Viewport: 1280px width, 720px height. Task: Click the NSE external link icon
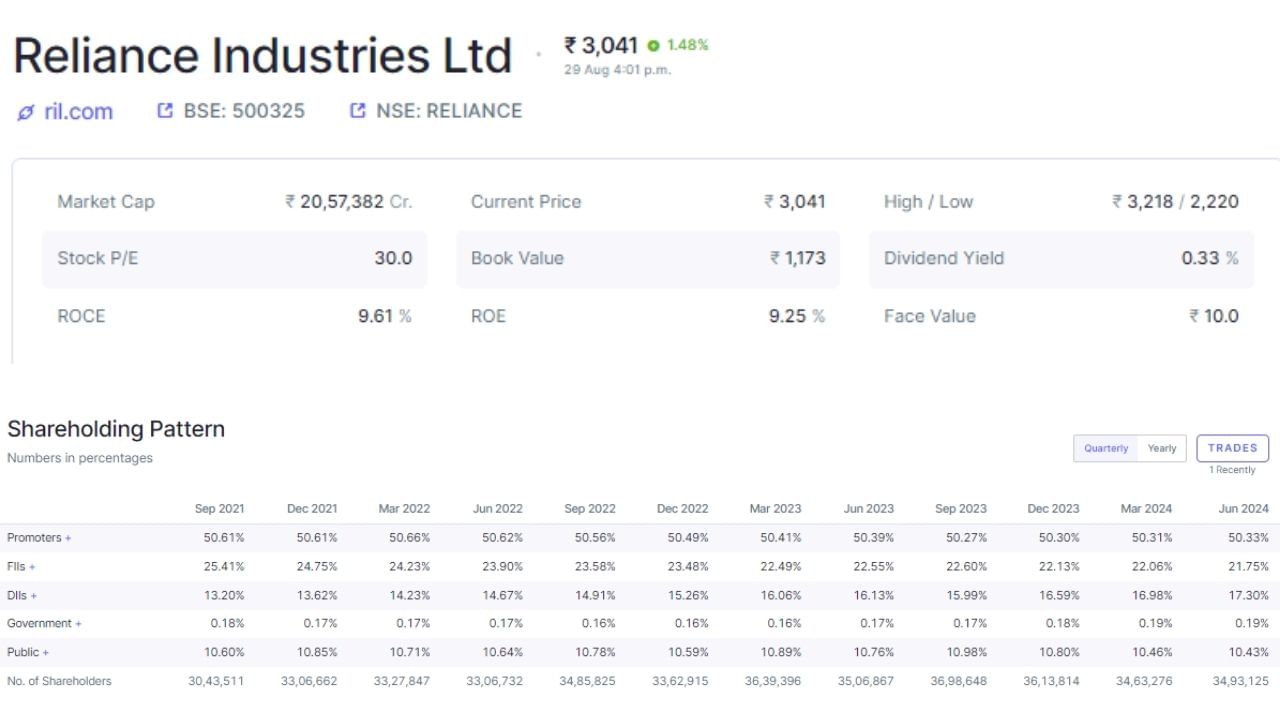click(x=357, y=111)
